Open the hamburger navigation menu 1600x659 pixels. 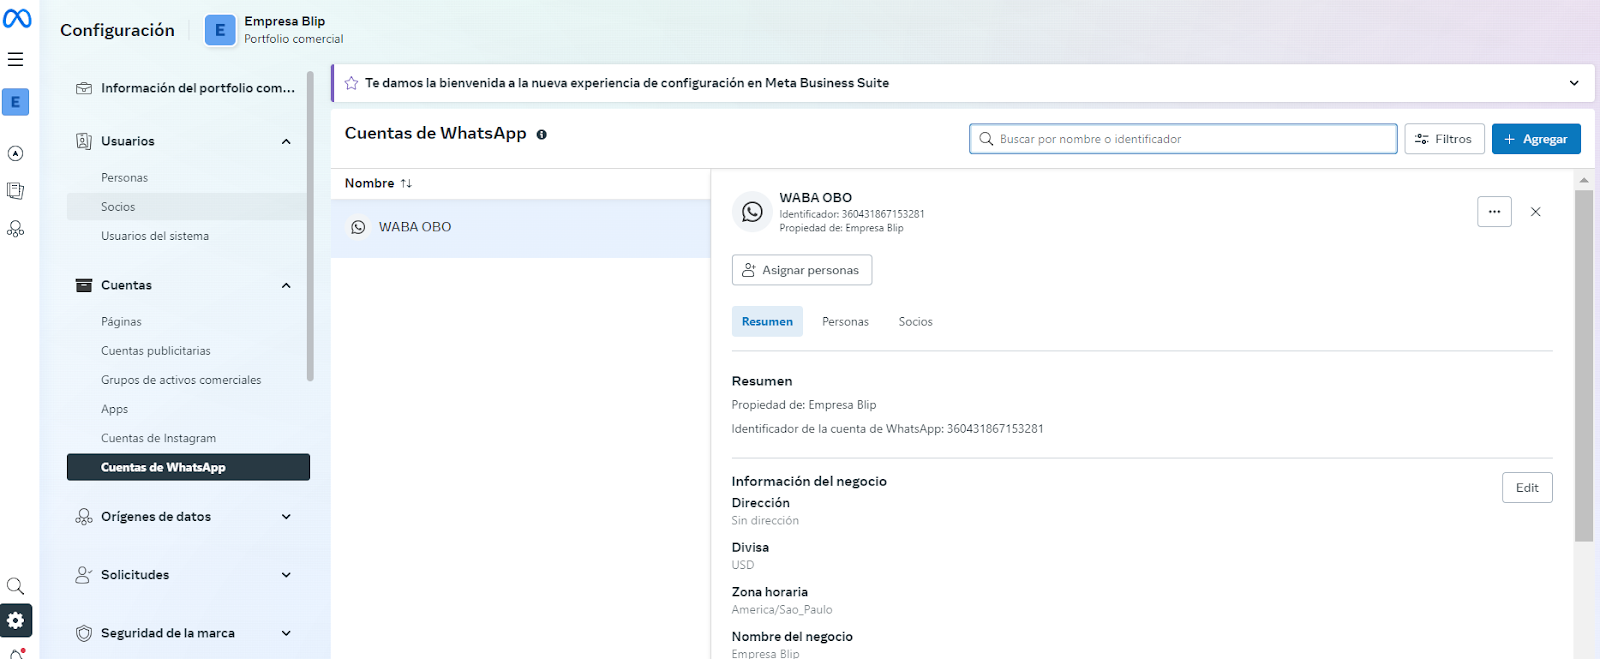[x=16, y=60]
